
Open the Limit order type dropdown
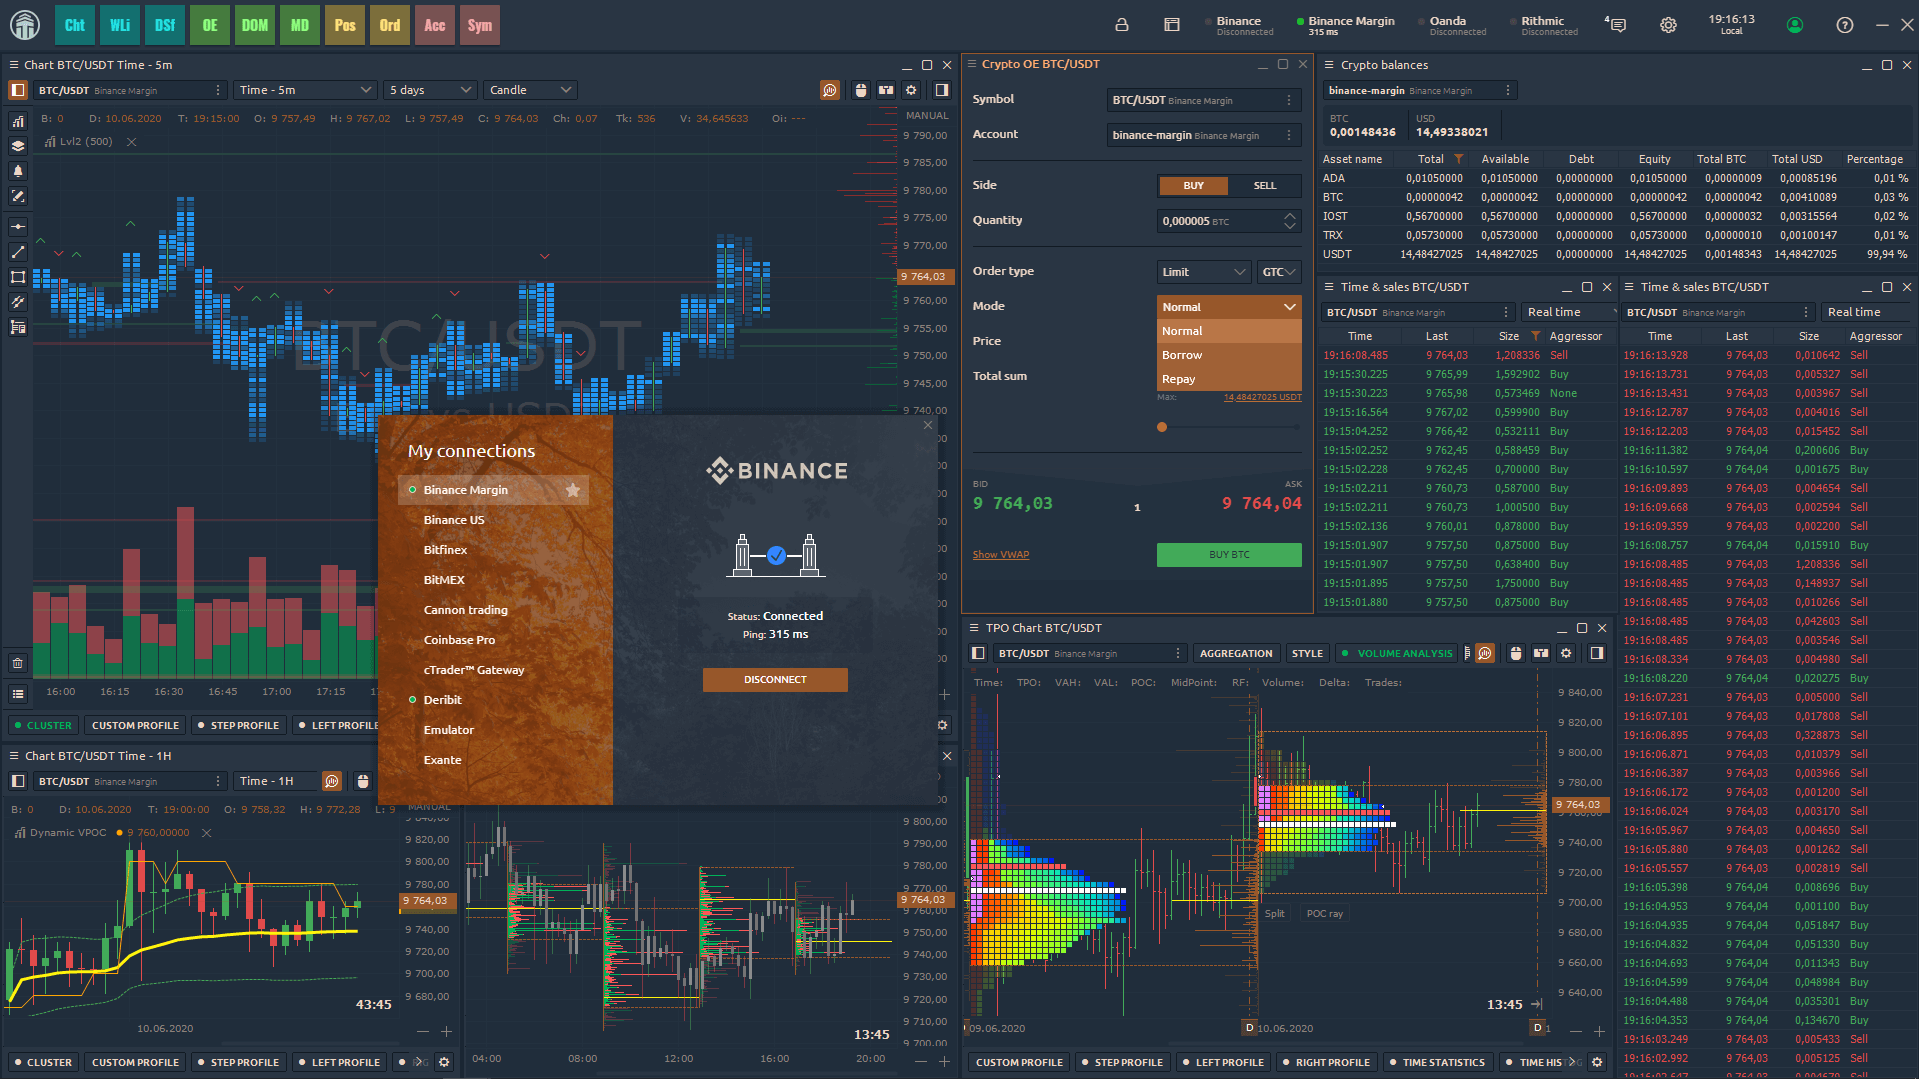click(x=1204, y=272)
